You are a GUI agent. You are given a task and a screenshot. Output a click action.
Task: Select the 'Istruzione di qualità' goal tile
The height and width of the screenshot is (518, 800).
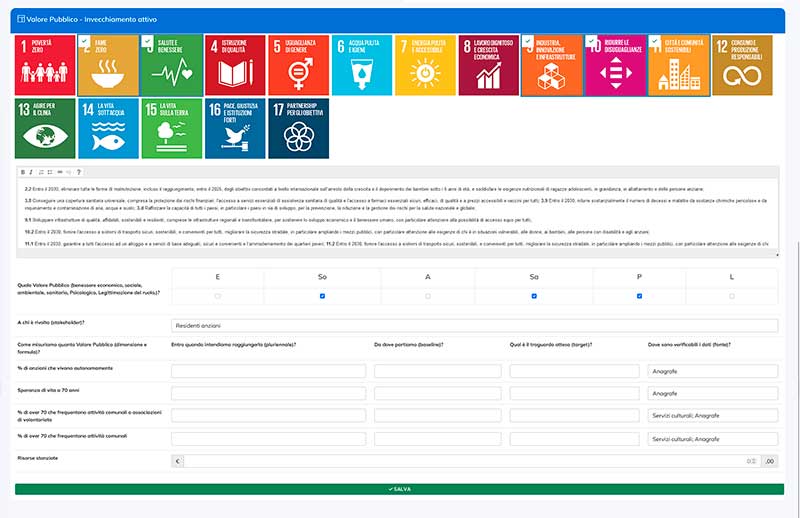click(235, 65)
